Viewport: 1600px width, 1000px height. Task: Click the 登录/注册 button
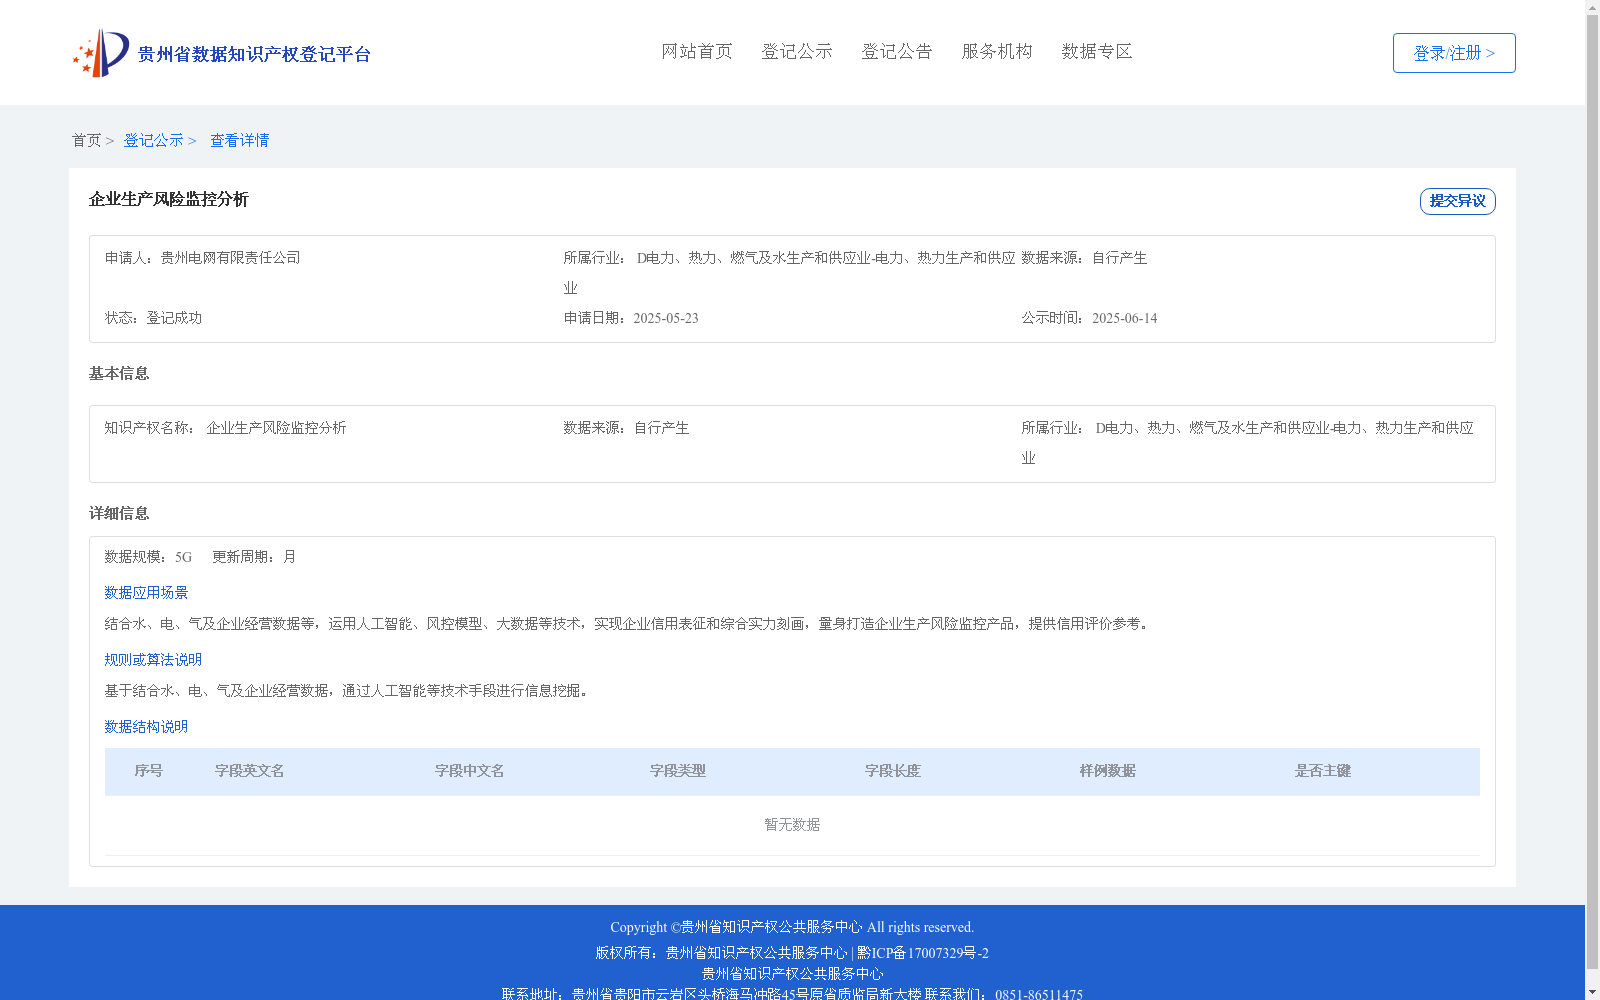pyautogui.click(x=1453, y=52)
